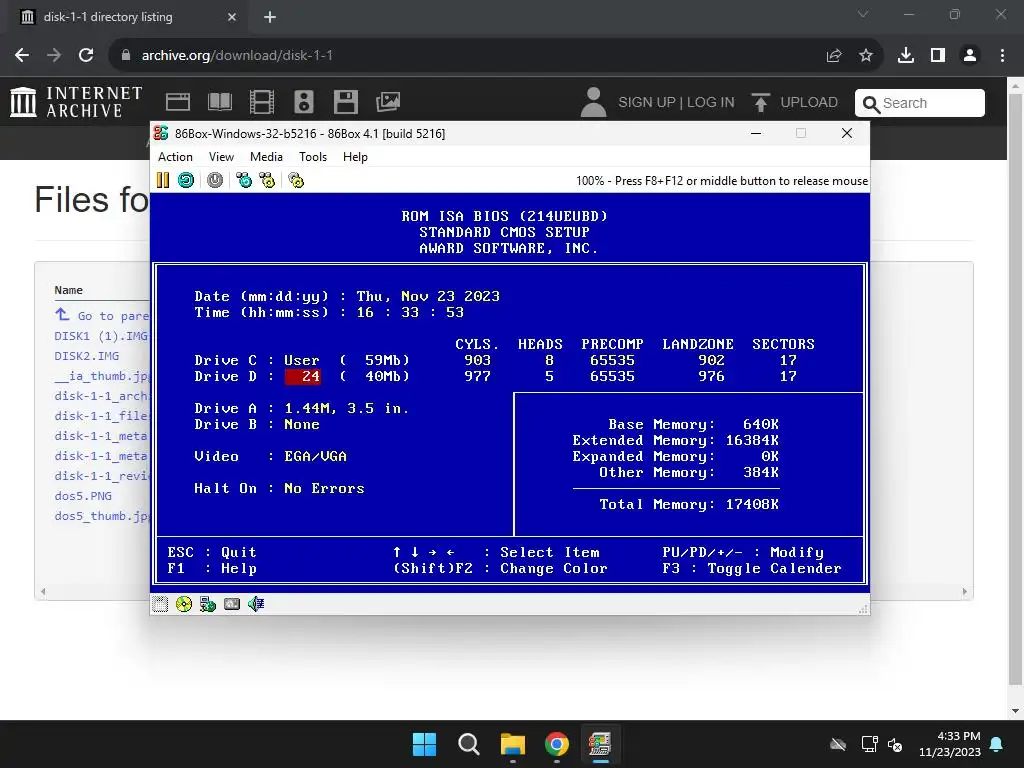This screenshot has height=768, width=1024.
Task: Open 86Box settings toolbar icon
Action: pos(296,180)
